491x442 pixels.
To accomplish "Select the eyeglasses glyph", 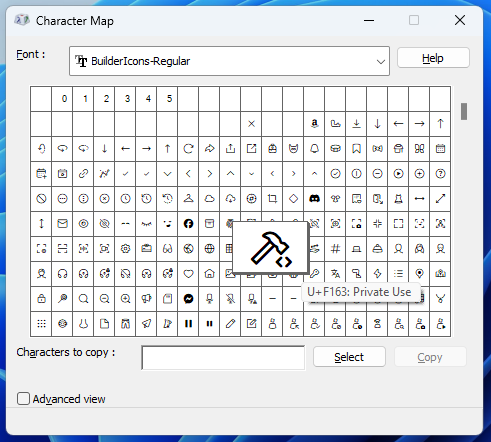I will point(167,249).
